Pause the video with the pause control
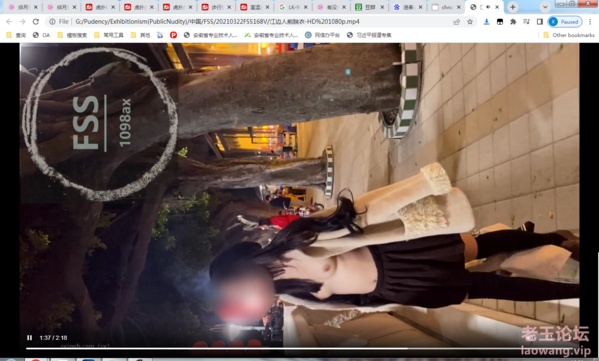 coord(29,338)
